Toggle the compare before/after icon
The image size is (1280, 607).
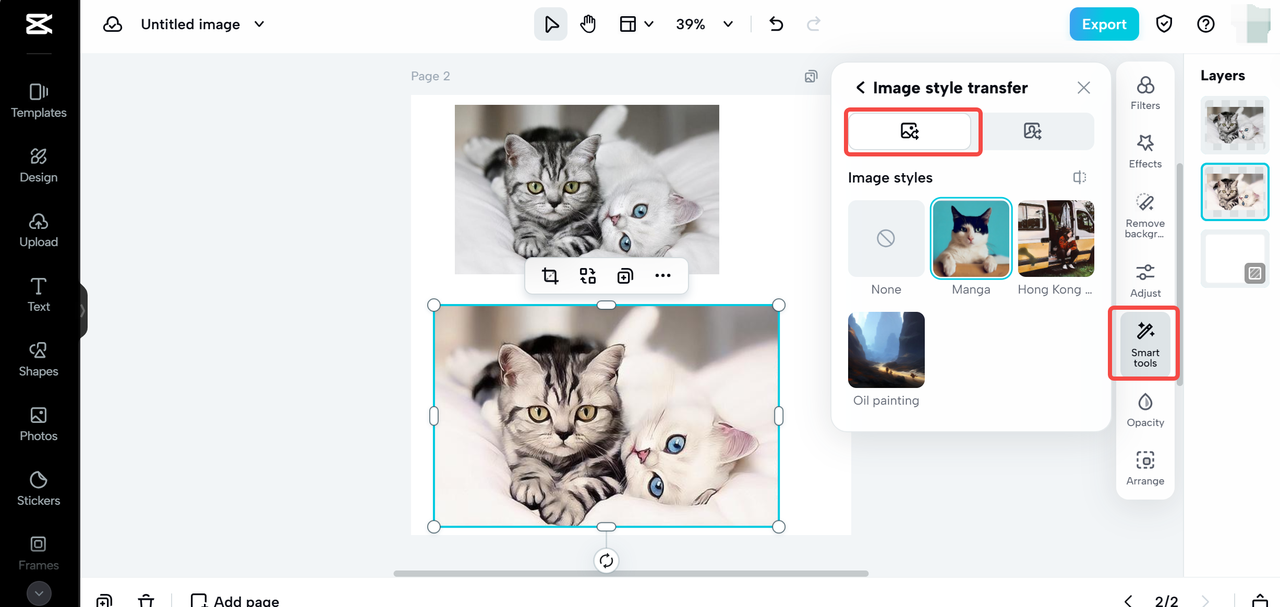[1080, 177]
